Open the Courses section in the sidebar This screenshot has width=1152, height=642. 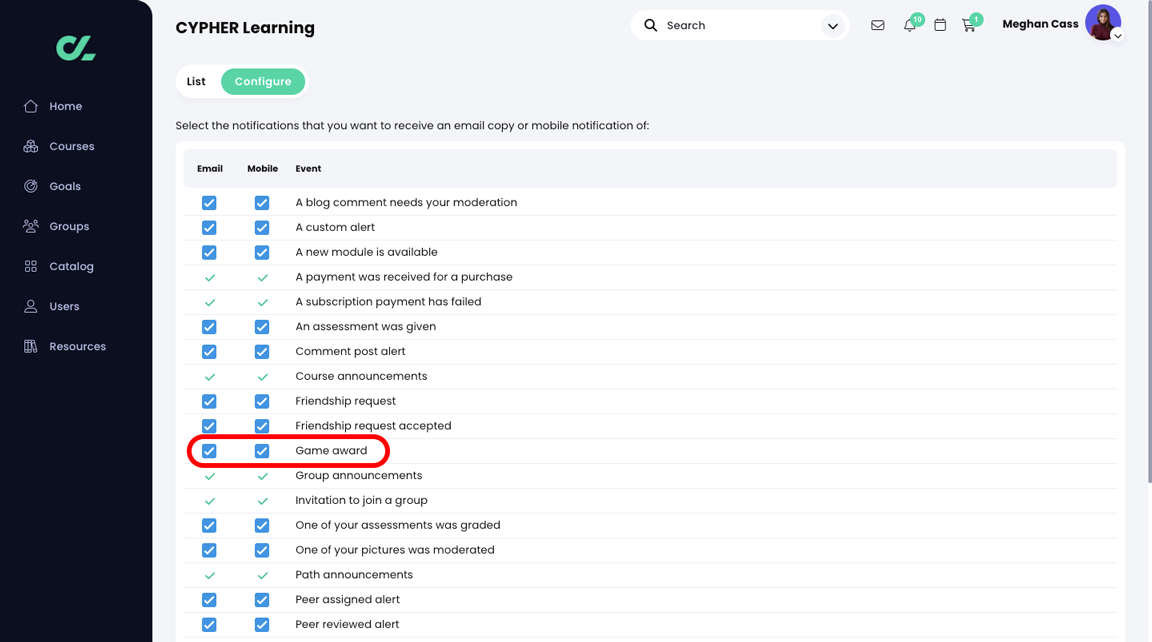[x=71, y=146]
